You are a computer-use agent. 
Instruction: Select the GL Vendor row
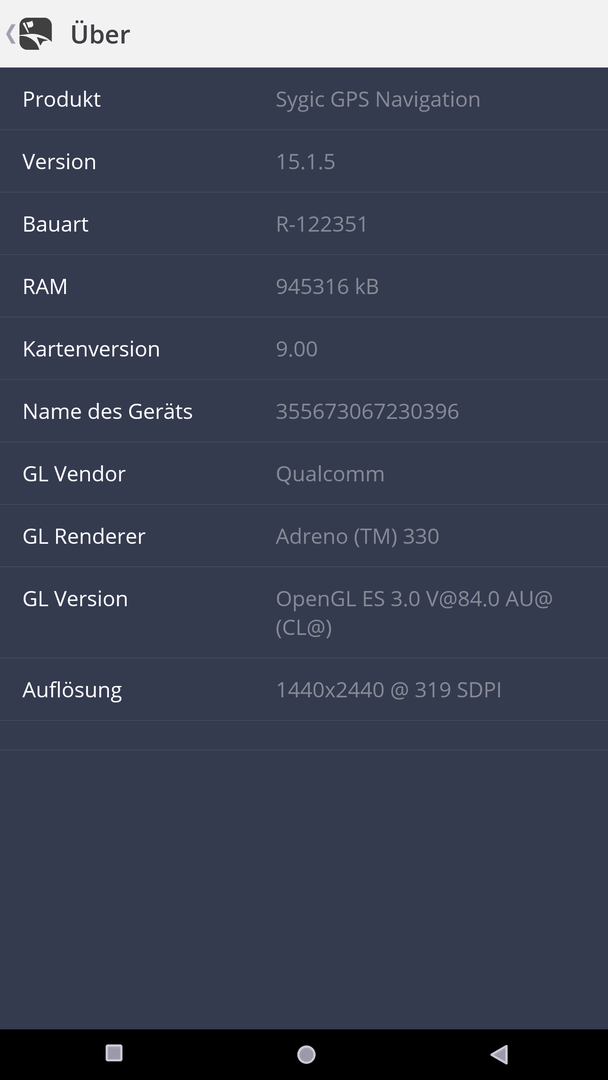(304, 474)
